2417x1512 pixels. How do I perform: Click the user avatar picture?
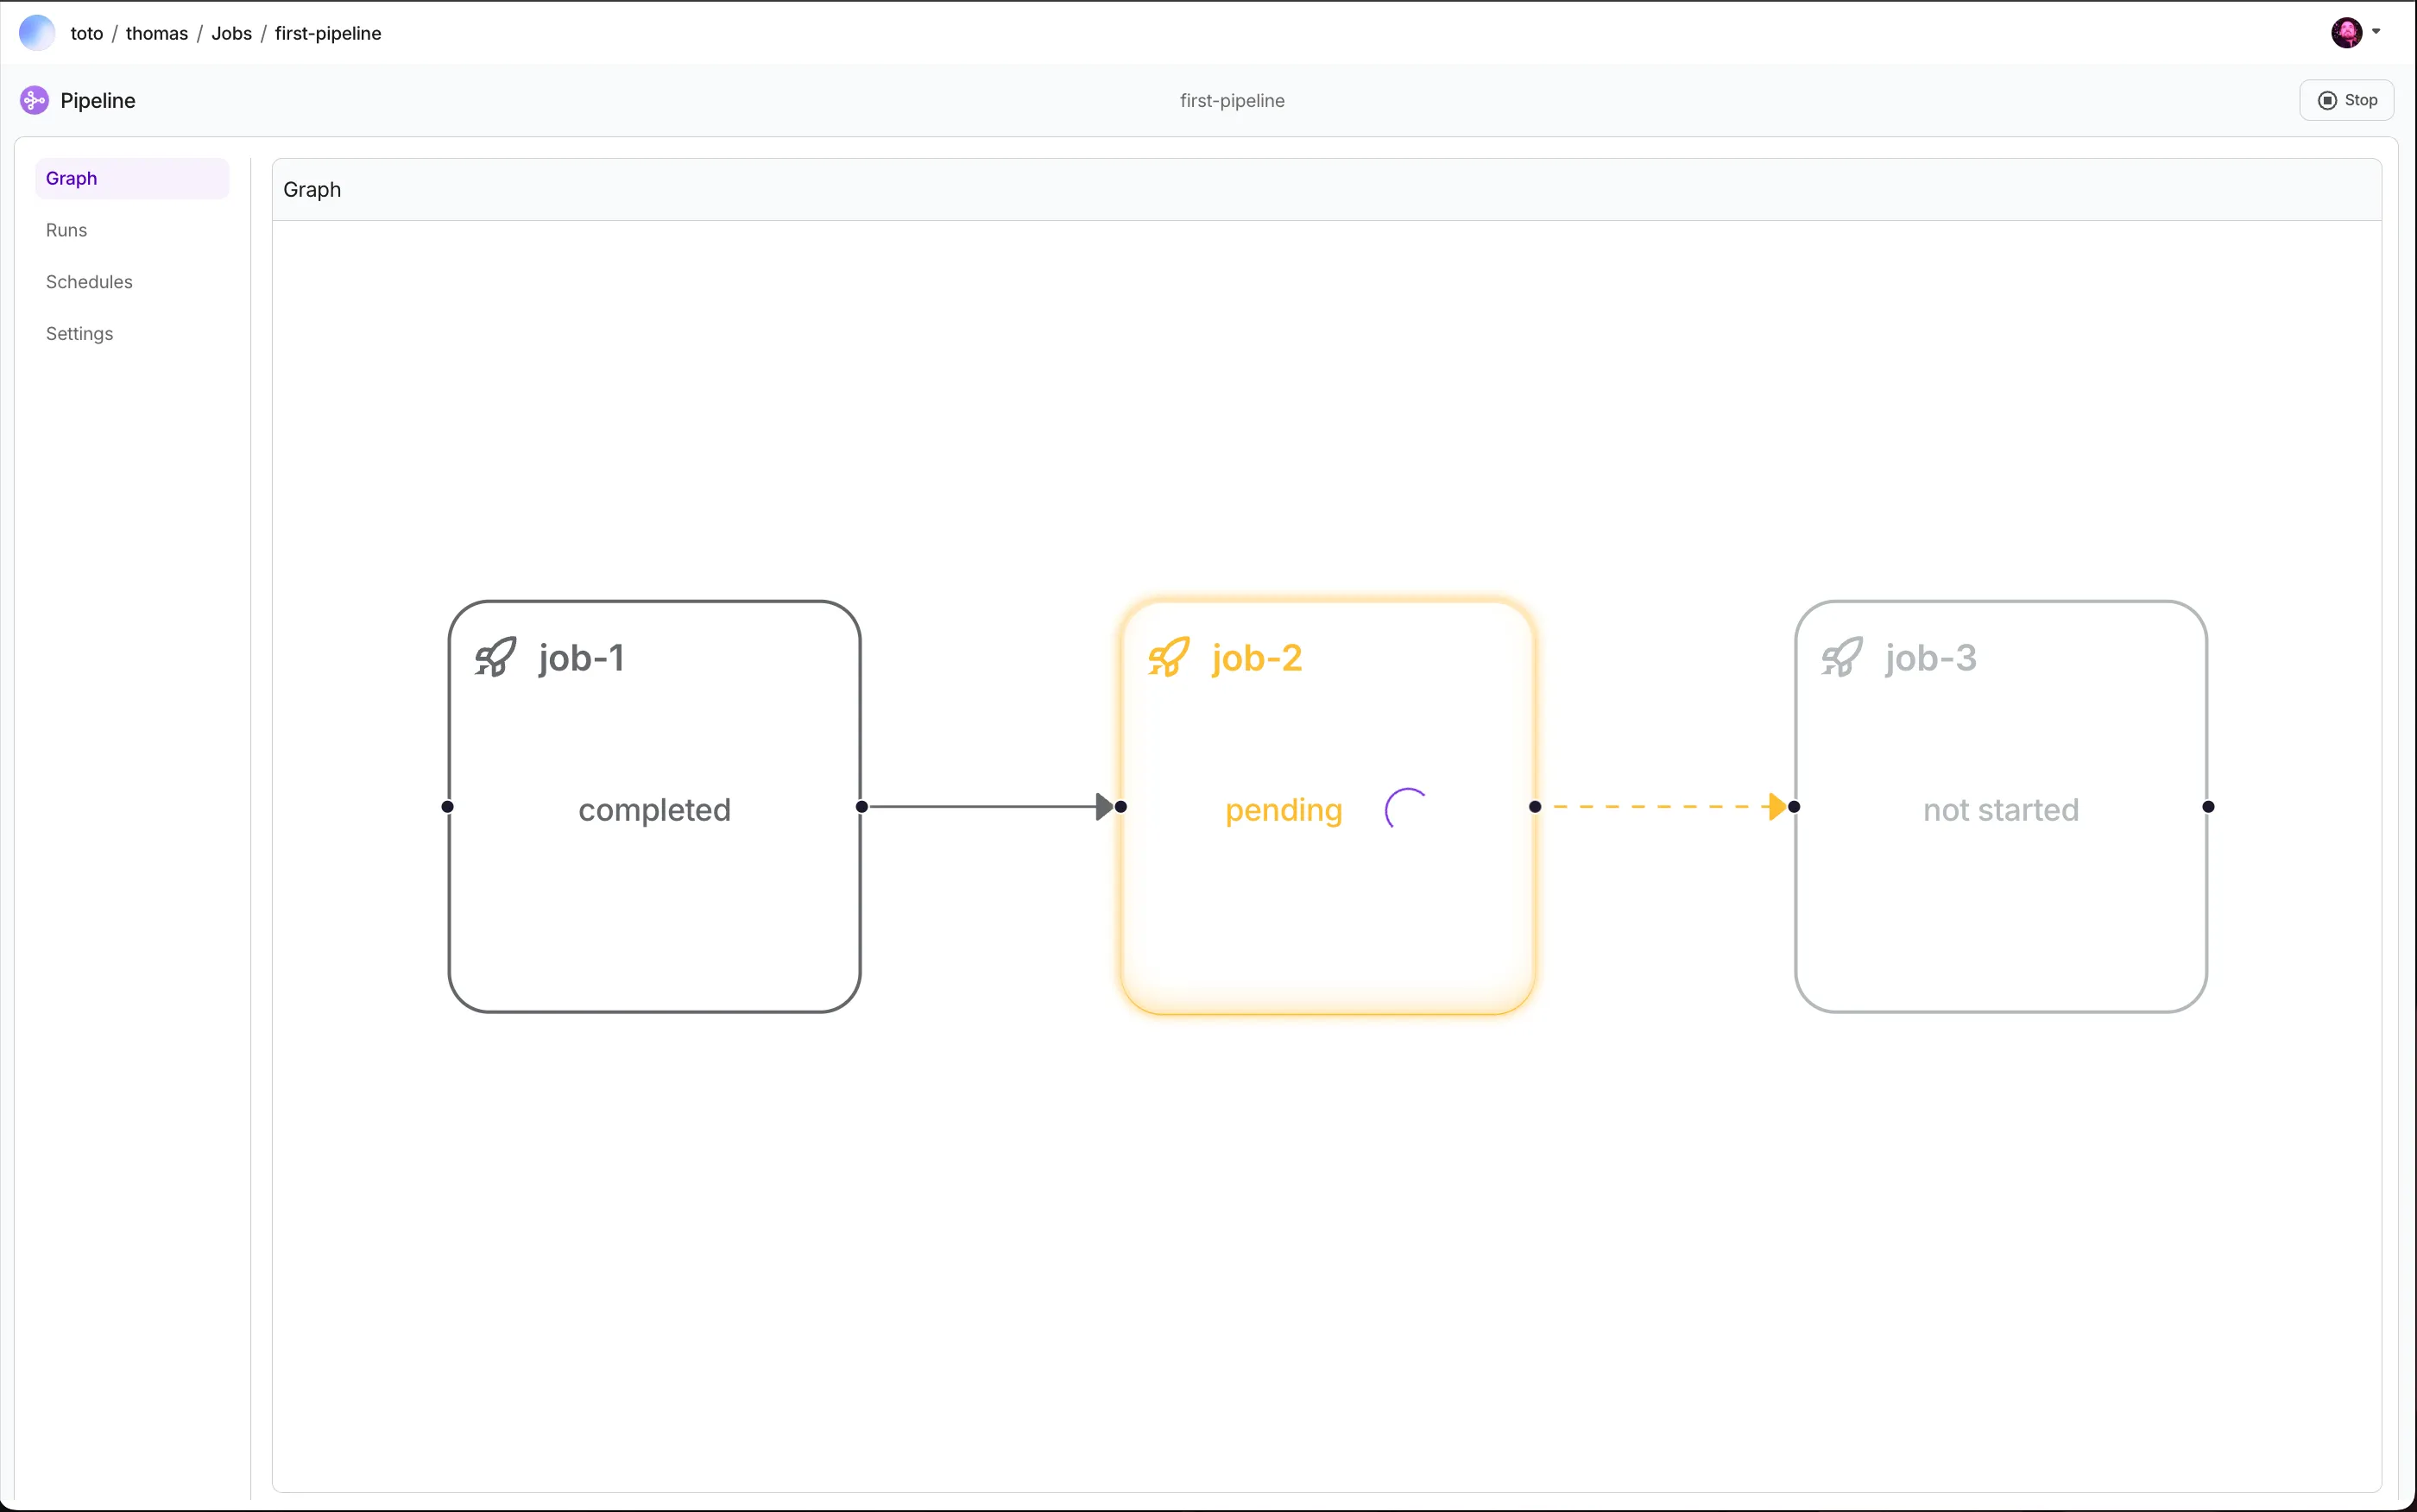point(2346,32)
